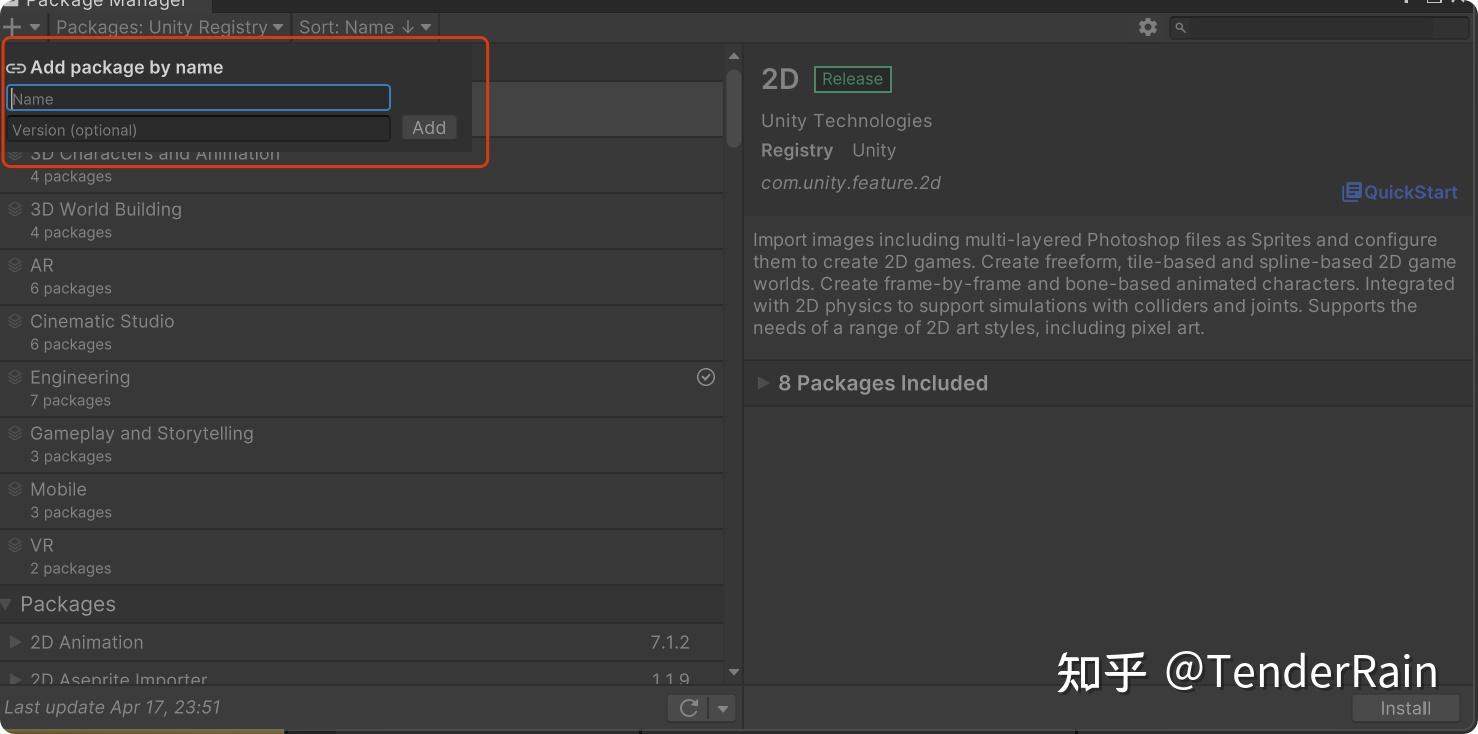The height and width of the screenshot is (734, 1478).
Task: Toggle the installed checkmark on Engineering
Action: click(706, 377)
